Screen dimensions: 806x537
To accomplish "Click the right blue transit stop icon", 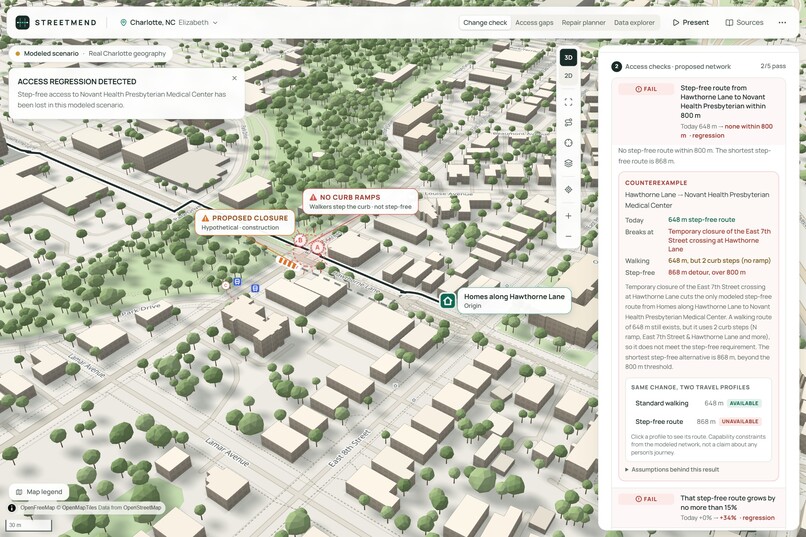I will point(255,288).
